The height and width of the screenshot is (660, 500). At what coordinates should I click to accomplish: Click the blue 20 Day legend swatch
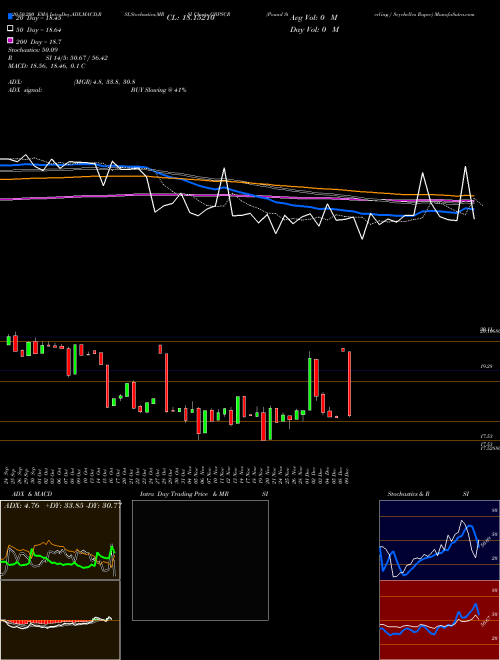pos(10,17)
